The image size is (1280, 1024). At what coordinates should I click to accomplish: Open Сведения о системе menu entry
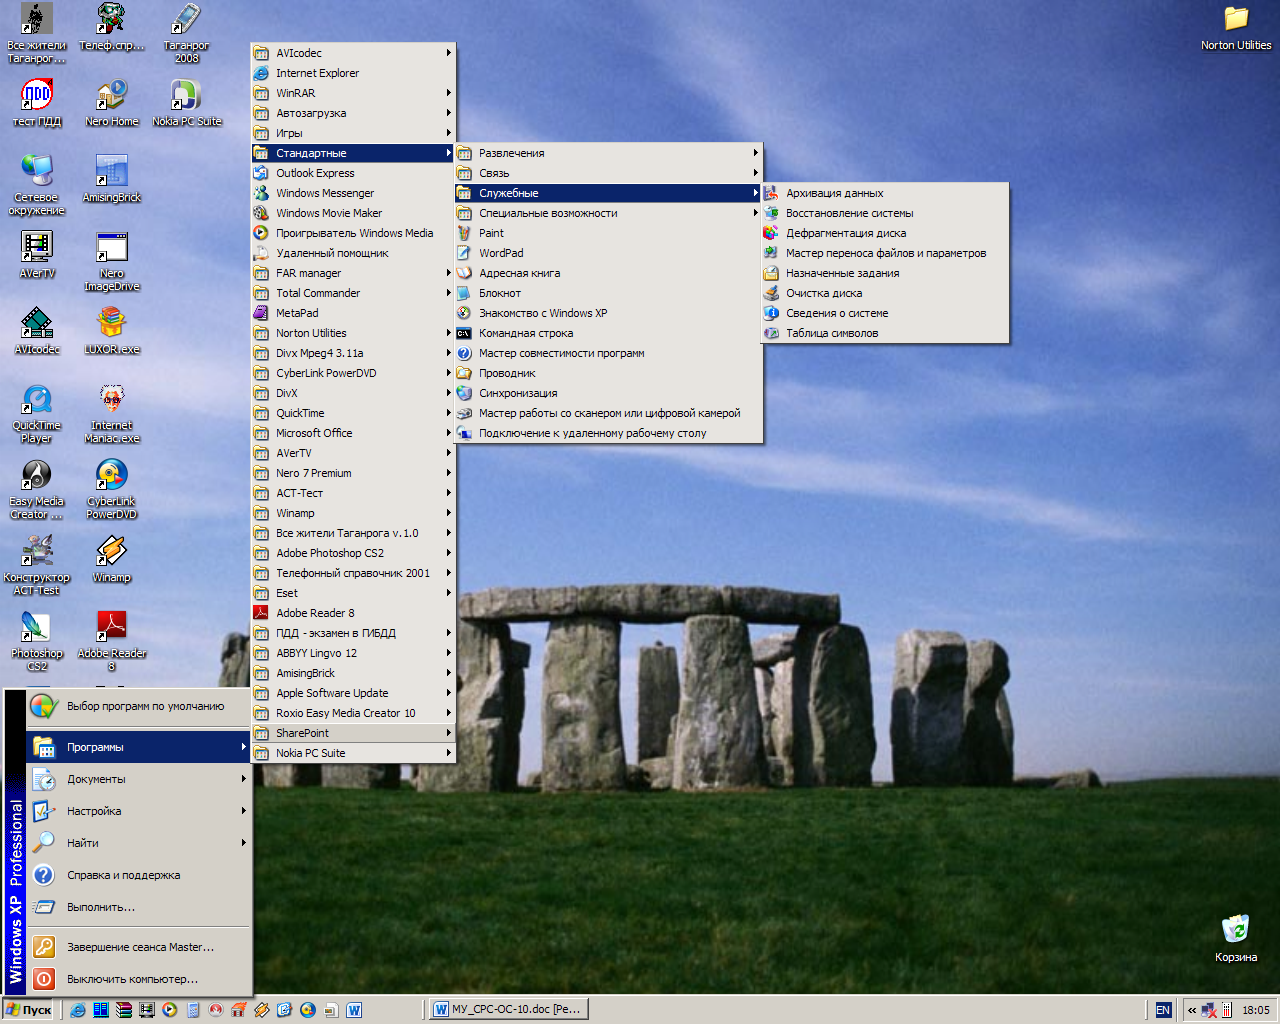885,313
